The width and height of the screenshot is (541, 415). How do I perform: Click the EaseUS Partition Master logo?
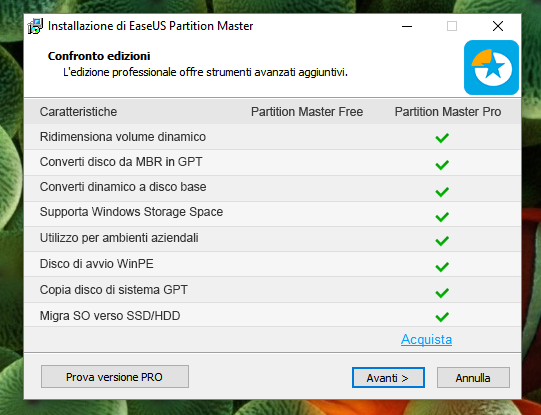[491, 67]
